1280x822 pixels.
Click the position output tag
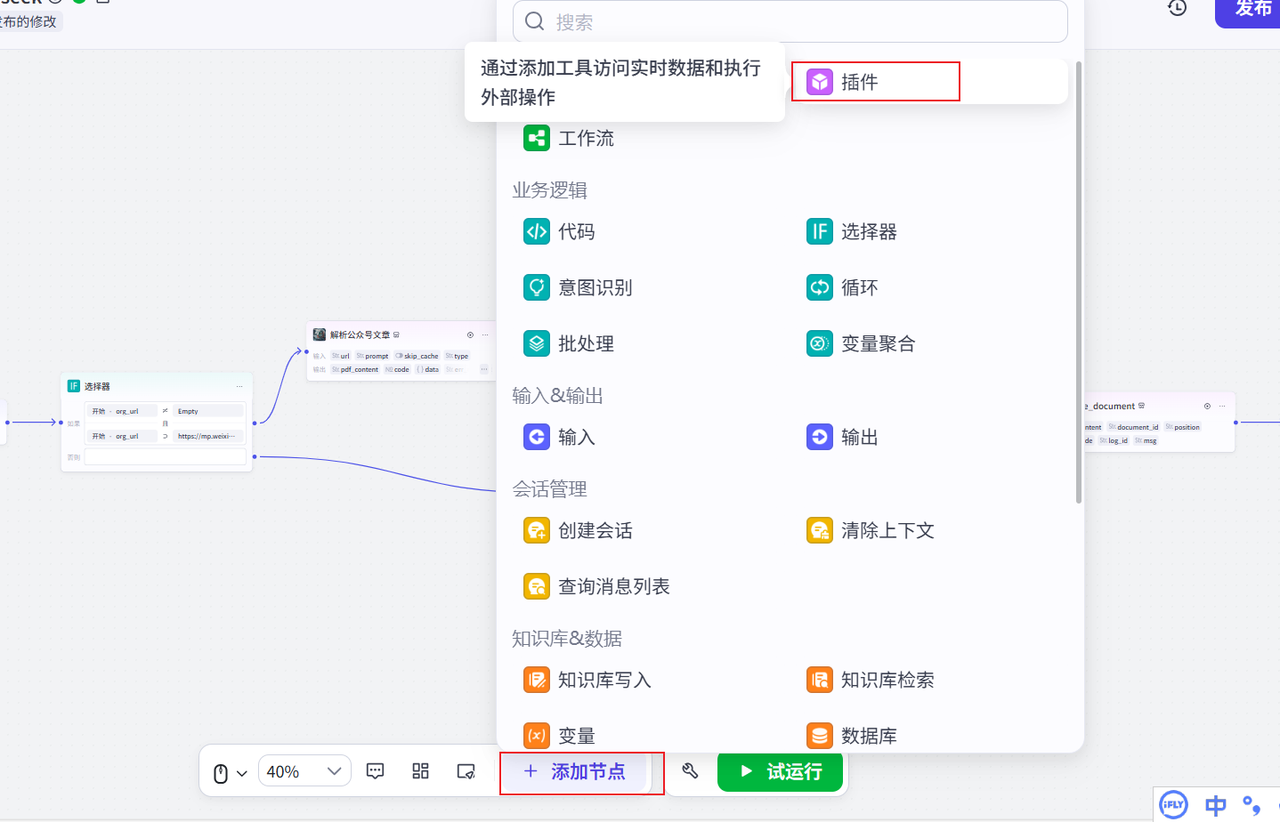1182,427
